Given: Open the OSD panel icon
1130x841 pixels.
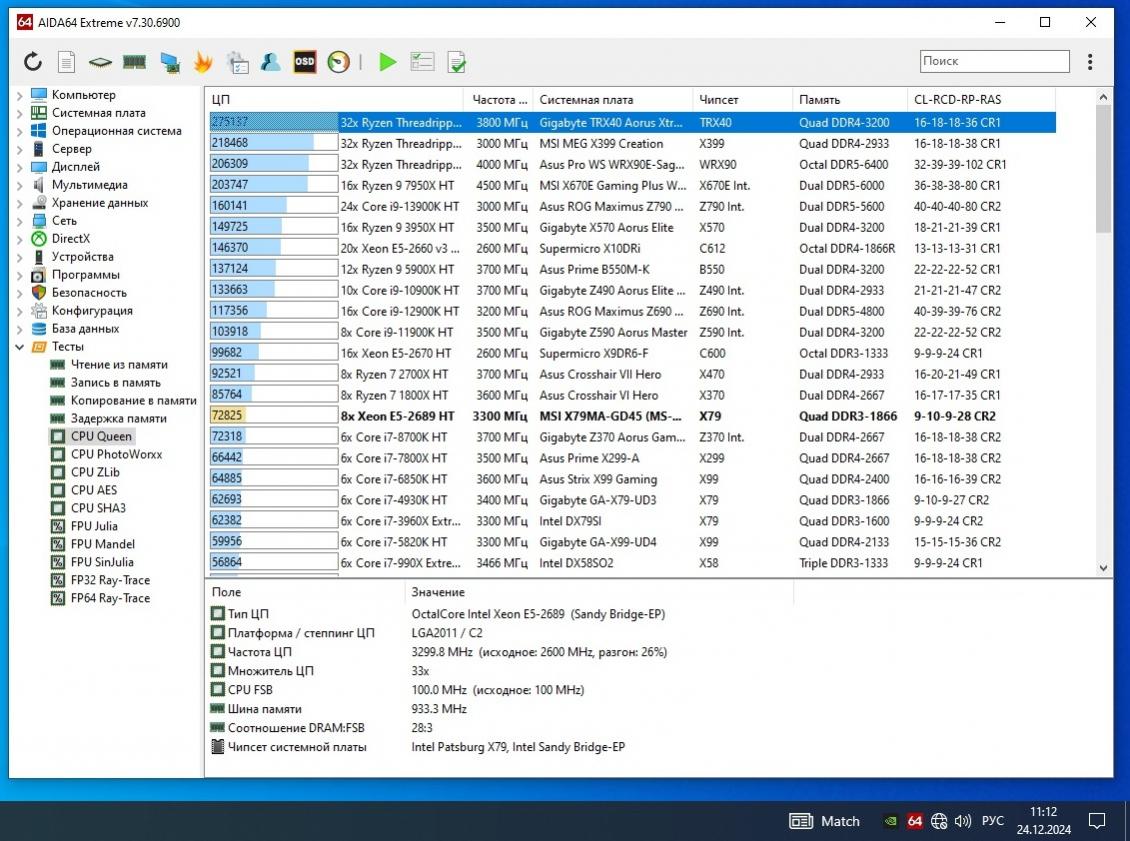Looking at the screenshot, I should 304,62.
